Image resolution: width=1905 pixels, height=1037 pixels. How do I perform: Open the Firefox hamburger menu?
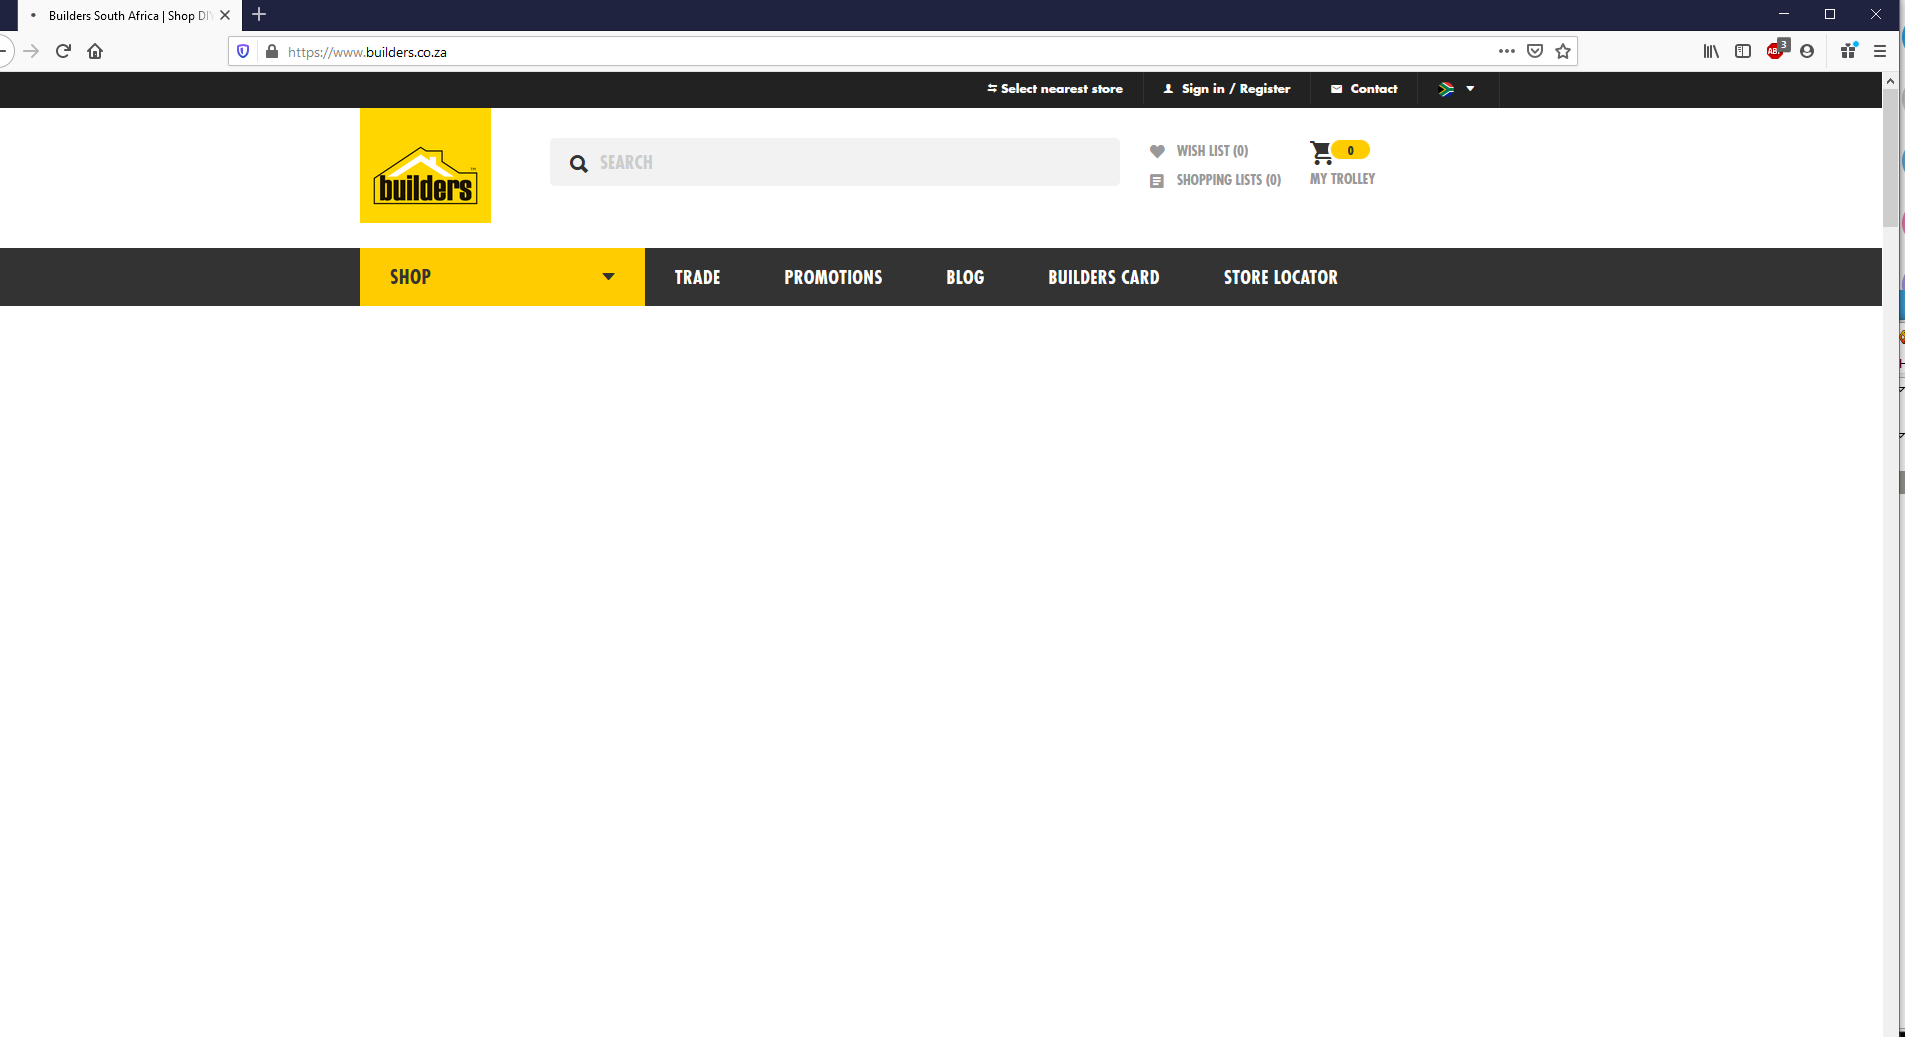1880,51
